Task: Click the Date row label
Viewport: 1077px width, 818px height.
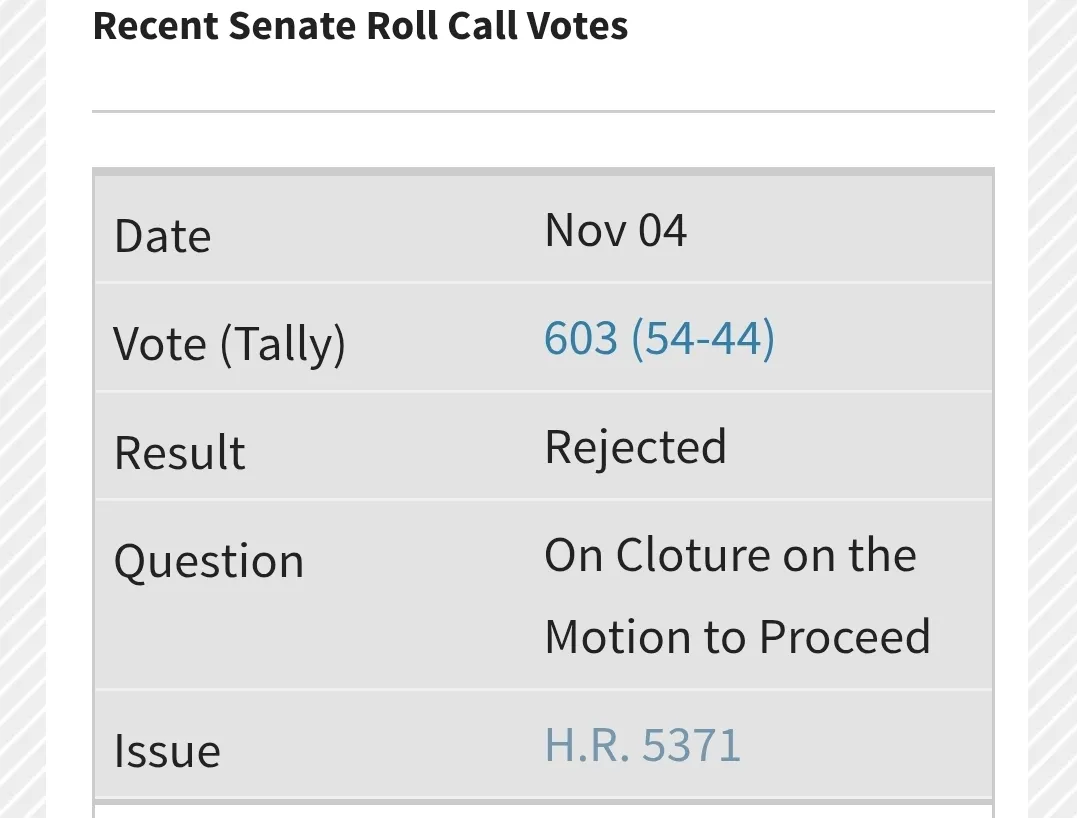Action: click(163, 237)
